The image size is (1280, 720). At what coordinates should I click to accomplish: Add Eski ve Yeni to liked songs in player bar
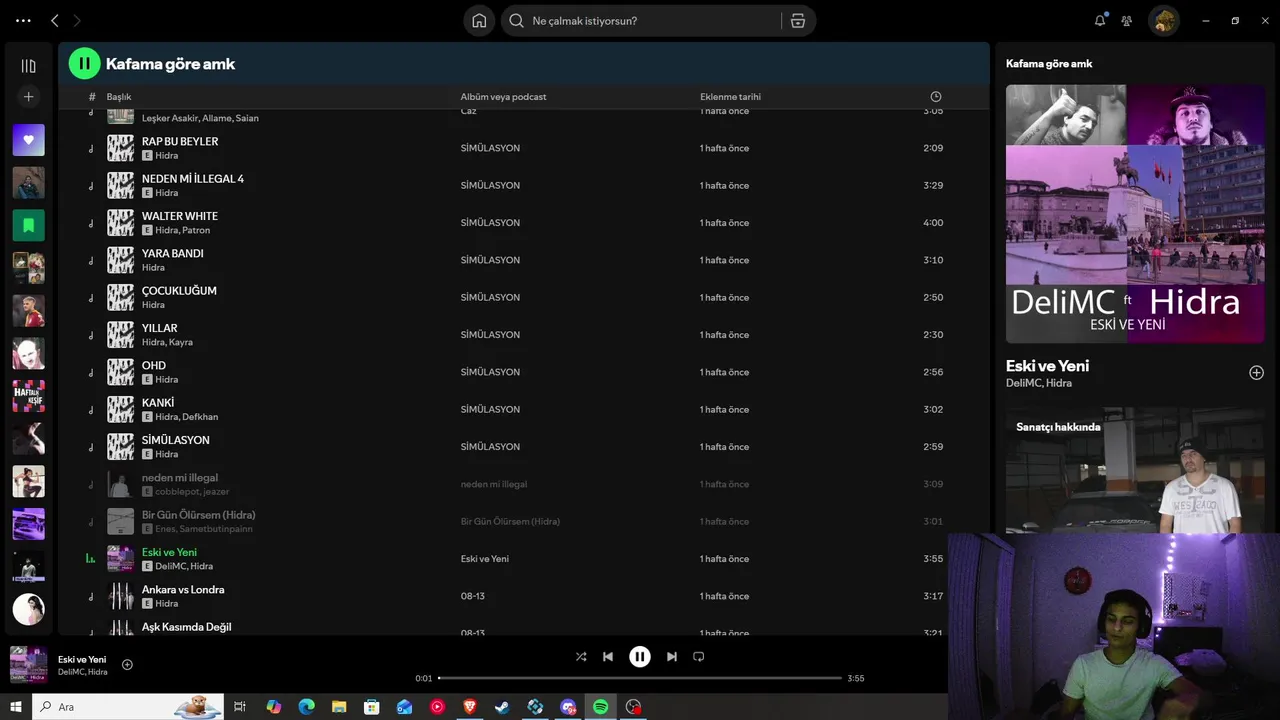[x=127, y=665]
